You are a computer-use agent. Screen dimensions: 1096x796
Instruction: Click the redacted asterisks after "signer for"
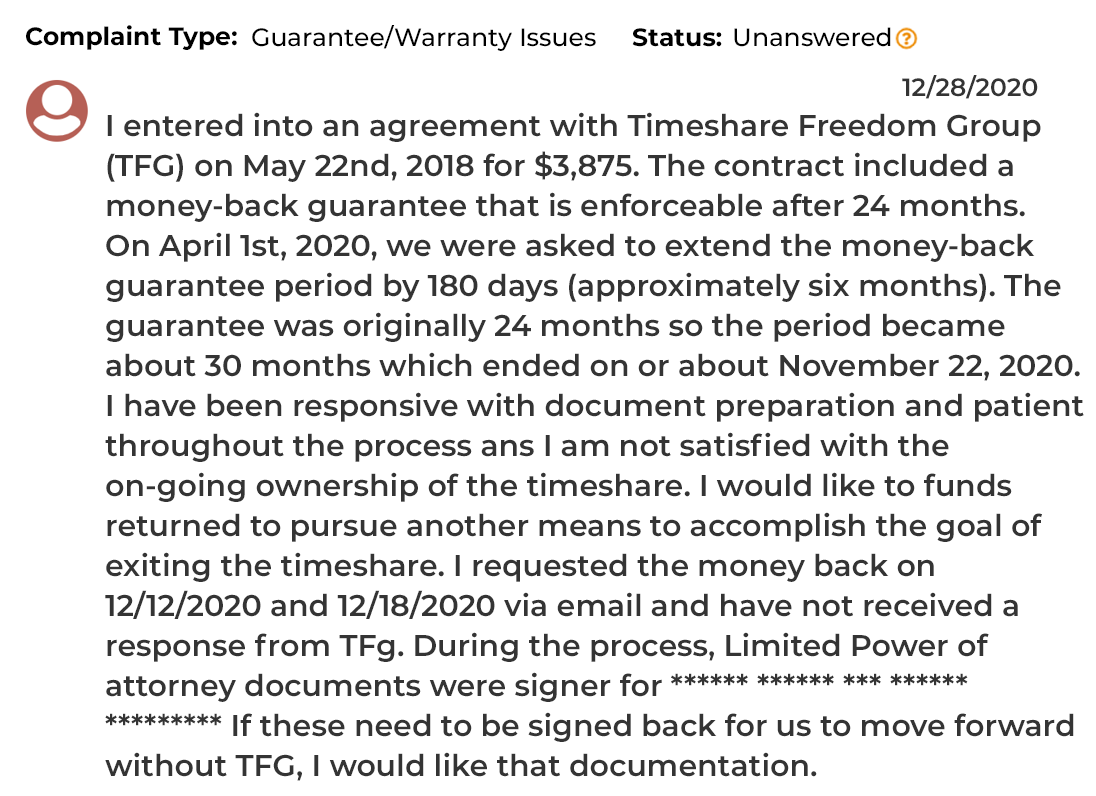[819, 681]
